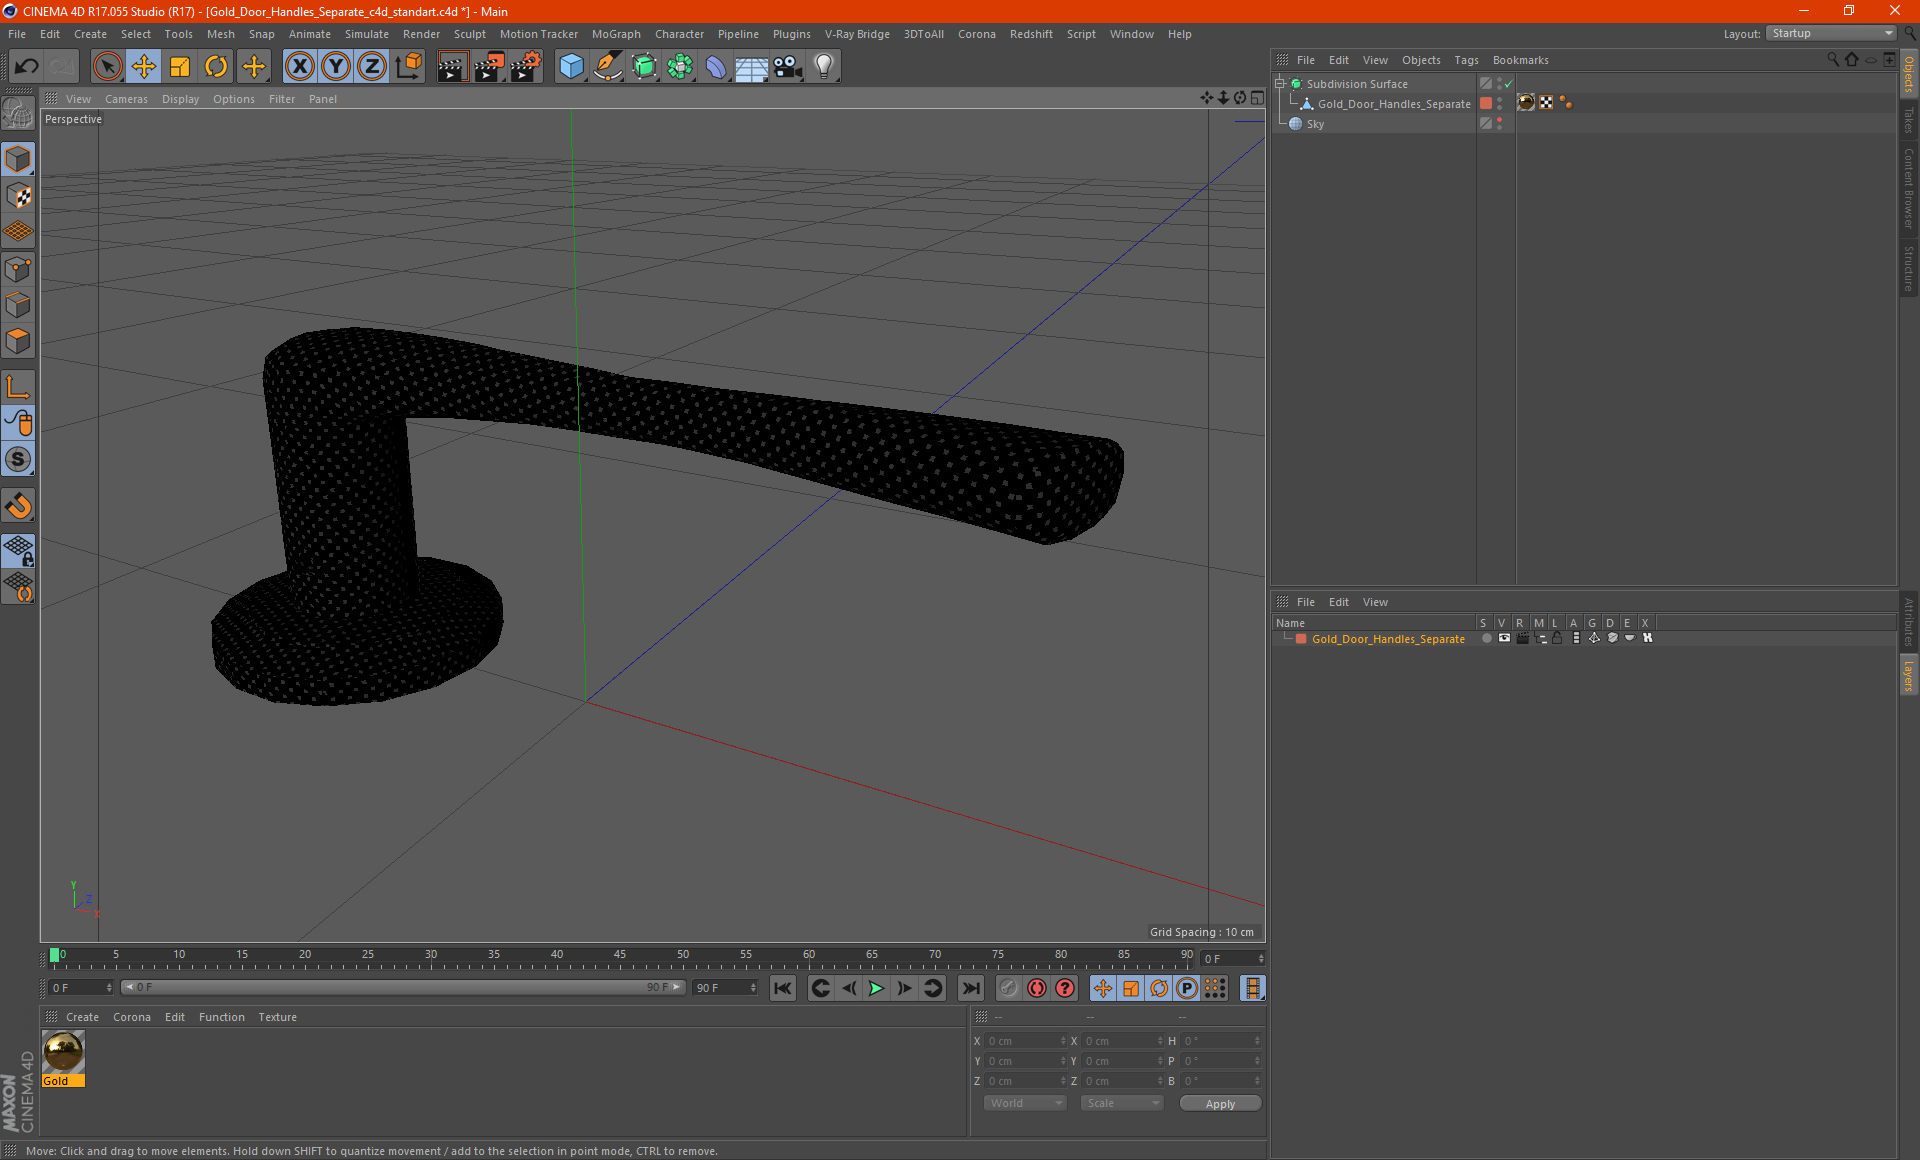This screenshot has width=1920, height=1160.
Task: Open the Array modeling objects icon
Action: 680,66
